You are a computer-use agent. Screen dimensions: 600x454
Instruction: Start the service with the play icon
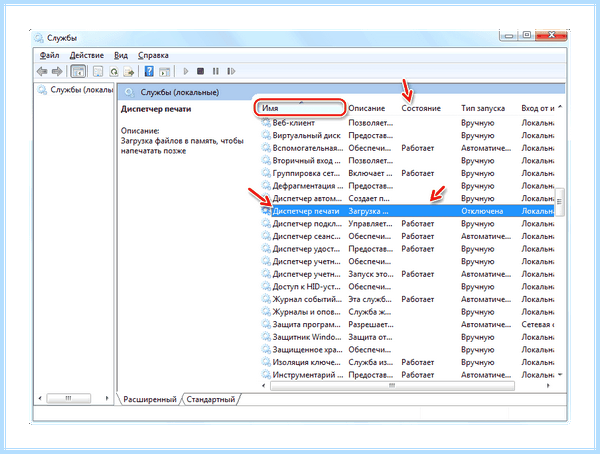186,71
